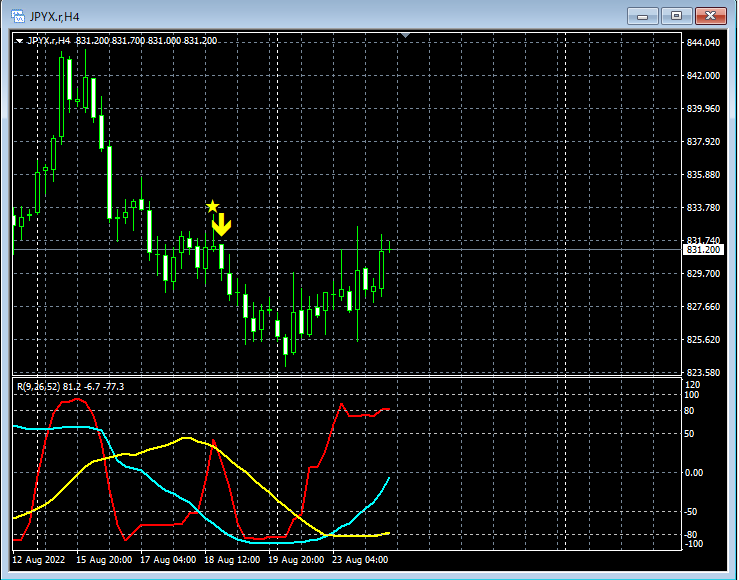Click the 12 Aug 2022 date label
Image resolution: width=739 pixels, height=580 pixels.
(39, 560)
